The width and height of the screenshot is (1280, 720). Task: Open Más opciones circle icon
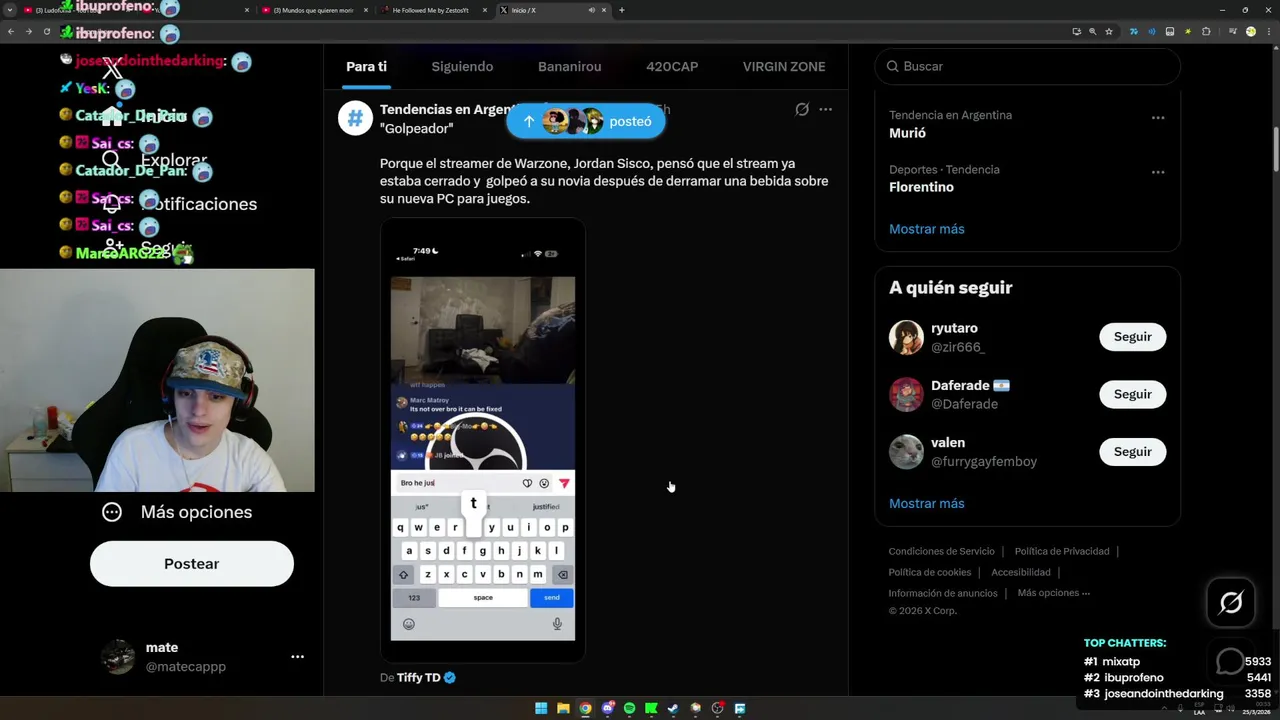click(112, 512)
